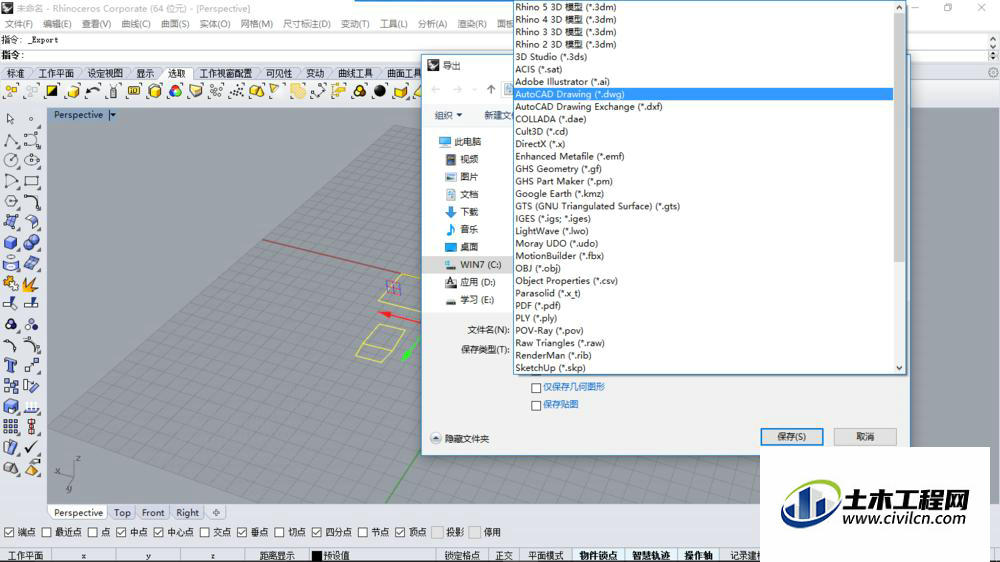Toggle 正交 in status bar
This screenshot has height=562, width=1000.
point(504,556)
